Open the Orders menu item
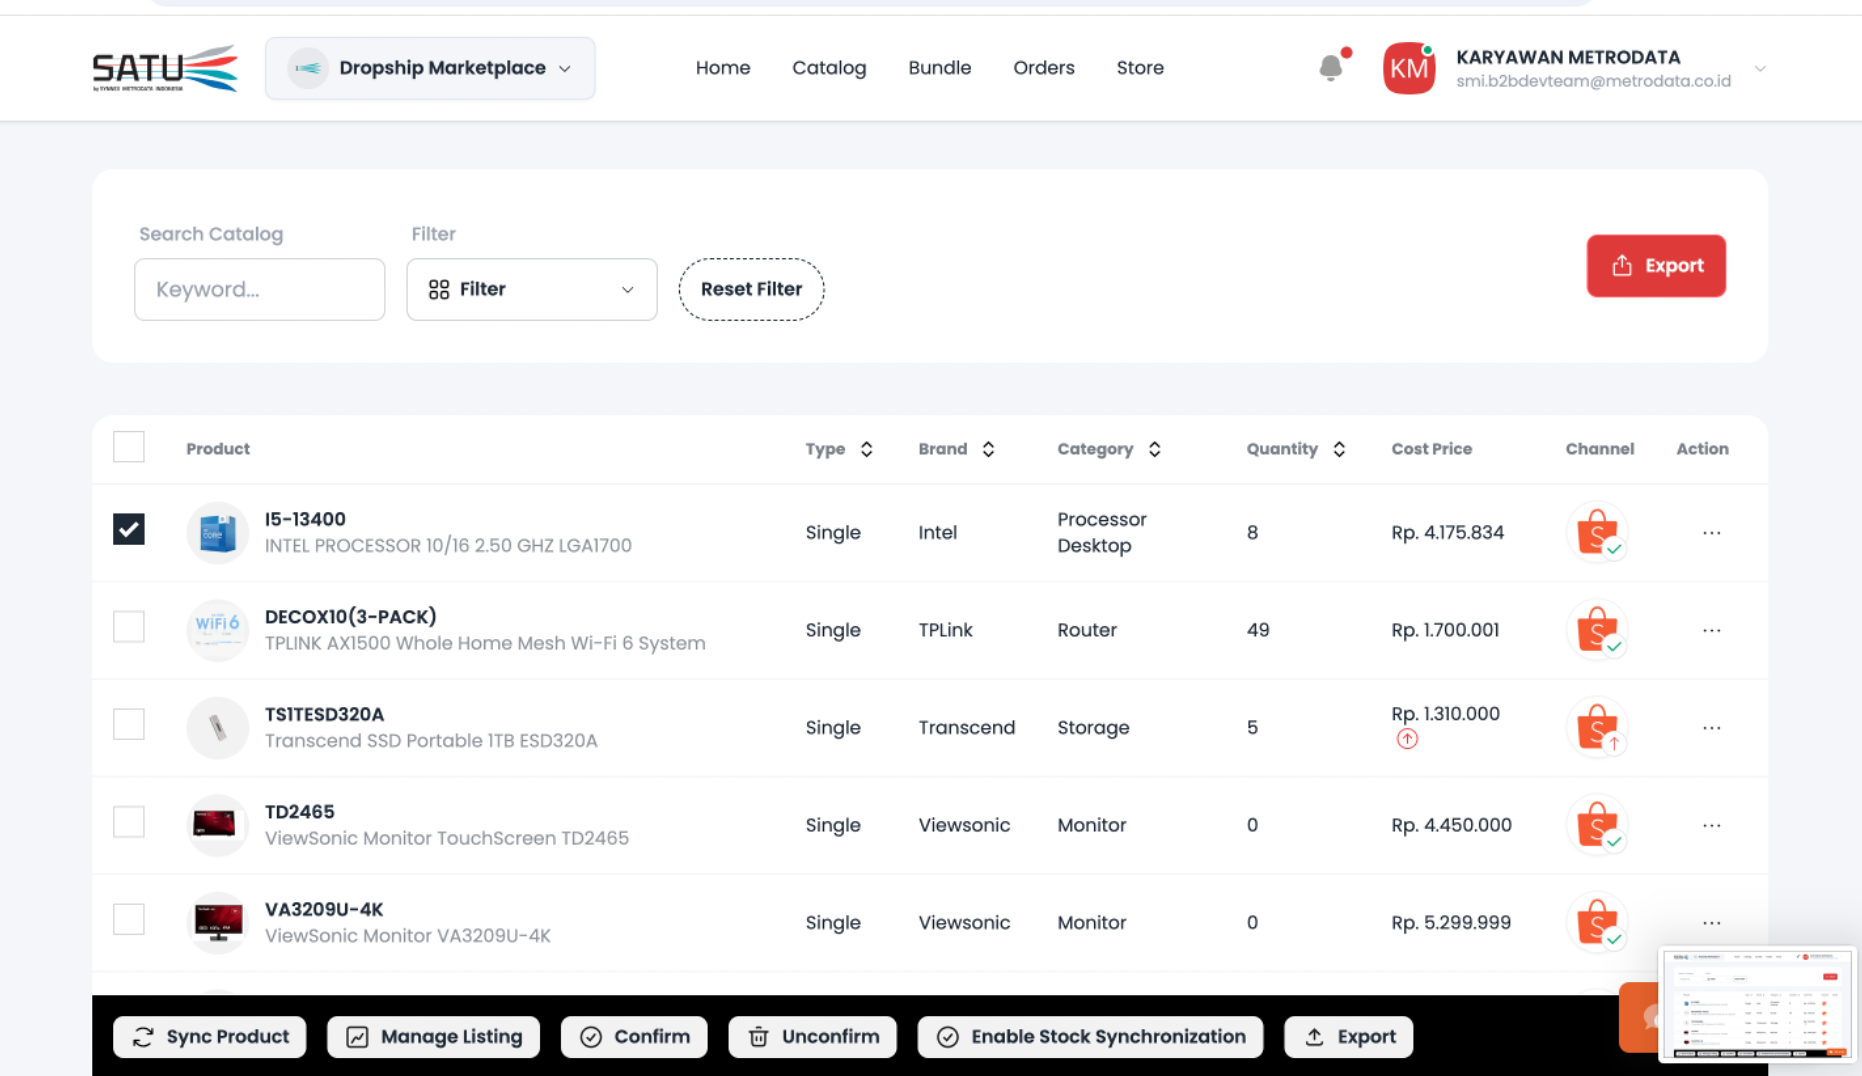1862x1076 pixels. (x=1043, y=68)
